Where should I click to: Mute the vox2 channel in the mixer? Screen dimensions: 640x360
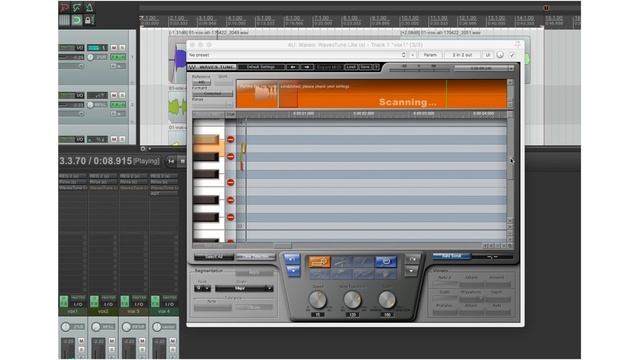click(111, 340)
